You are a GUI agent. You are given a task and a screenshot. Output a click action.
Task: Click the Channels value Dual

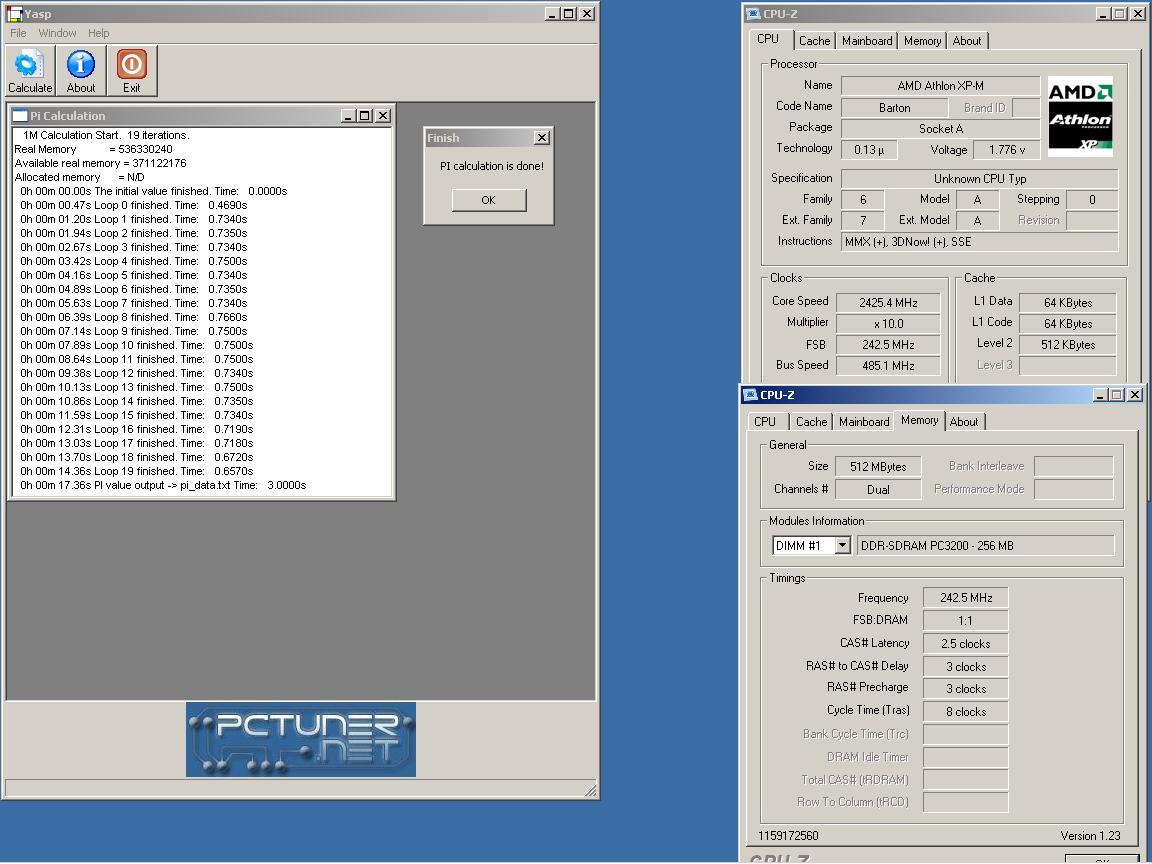pyautogui.click(x=878, y=490)
